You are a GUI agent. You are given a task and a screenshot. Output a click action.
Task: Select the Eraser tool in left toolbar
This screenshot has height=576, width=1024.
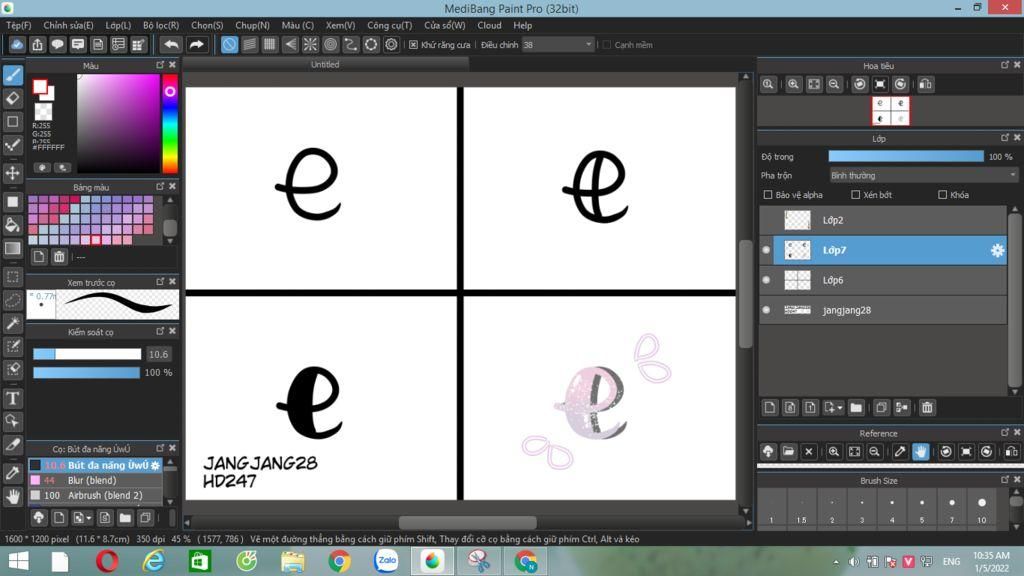point(12,99)
